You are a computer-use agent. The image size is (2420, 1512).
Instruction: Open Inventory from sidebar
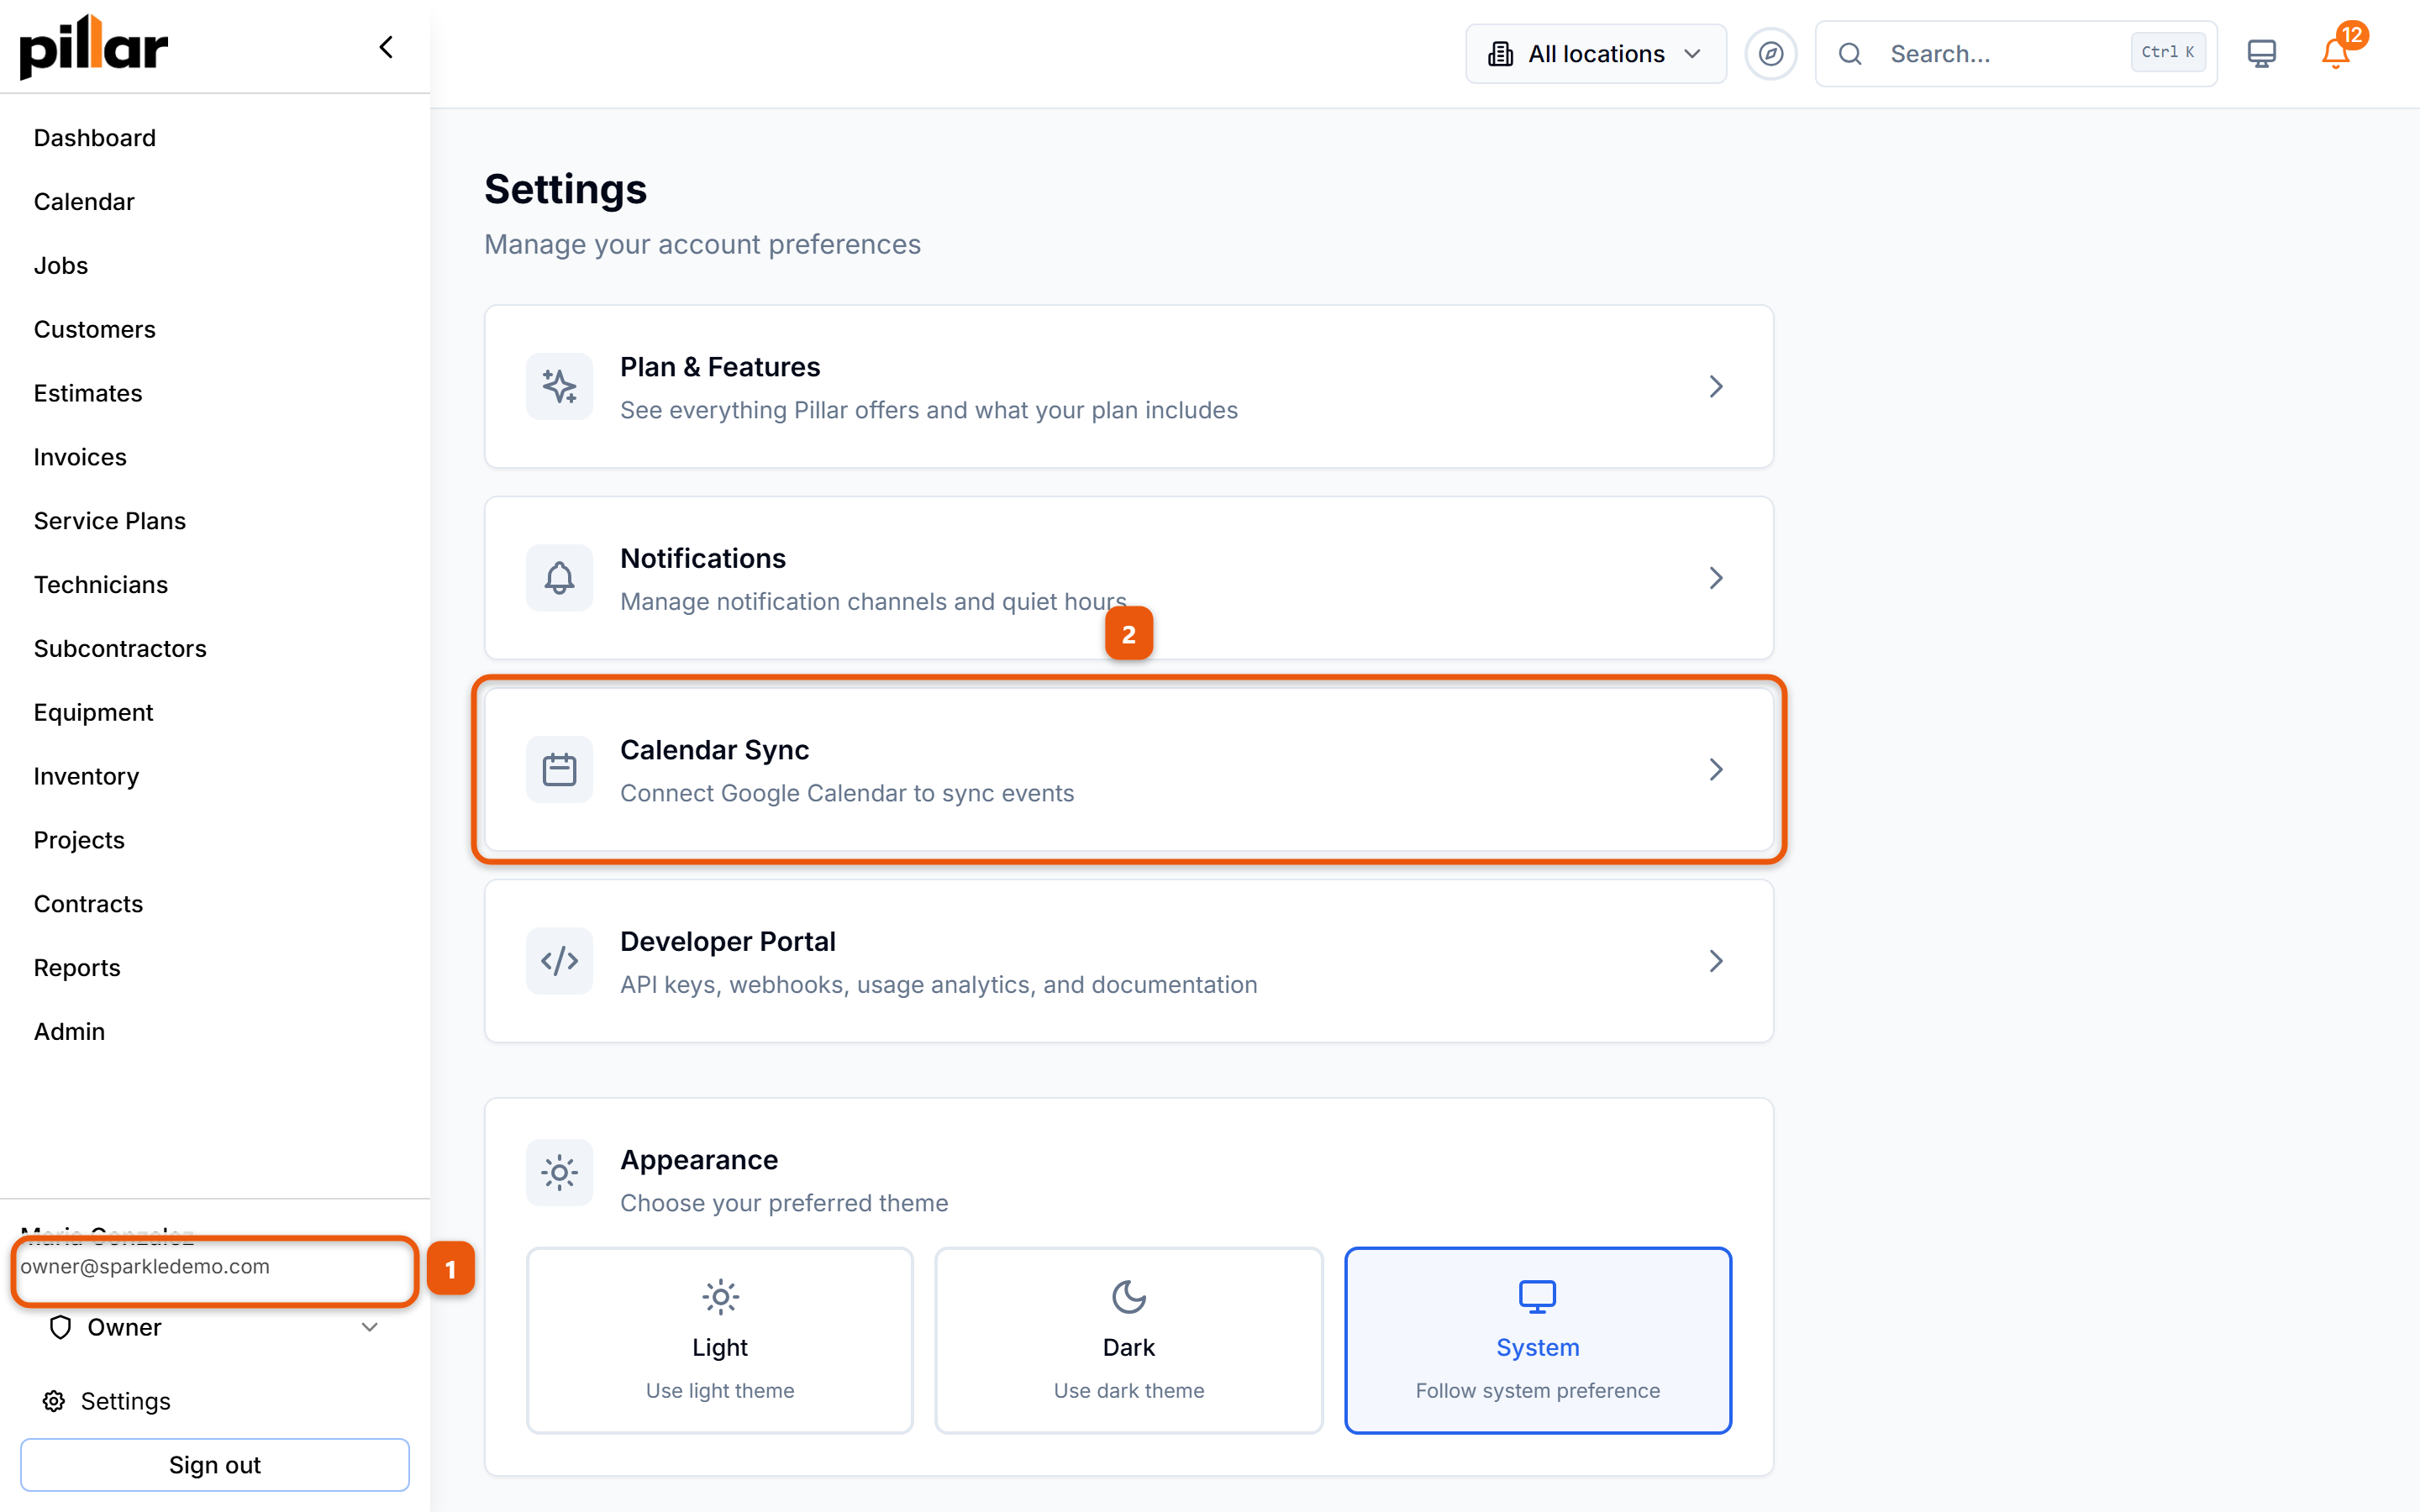86,776
